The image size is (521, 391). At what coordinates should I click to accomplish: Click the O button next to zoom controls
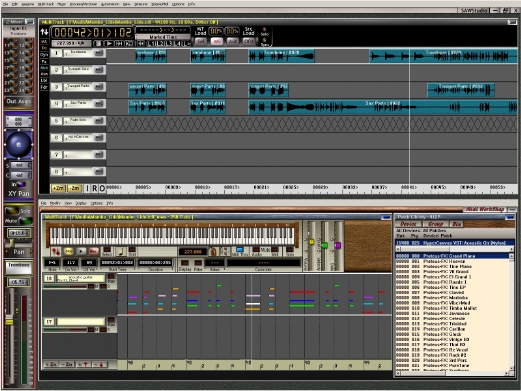click(102, 188)
